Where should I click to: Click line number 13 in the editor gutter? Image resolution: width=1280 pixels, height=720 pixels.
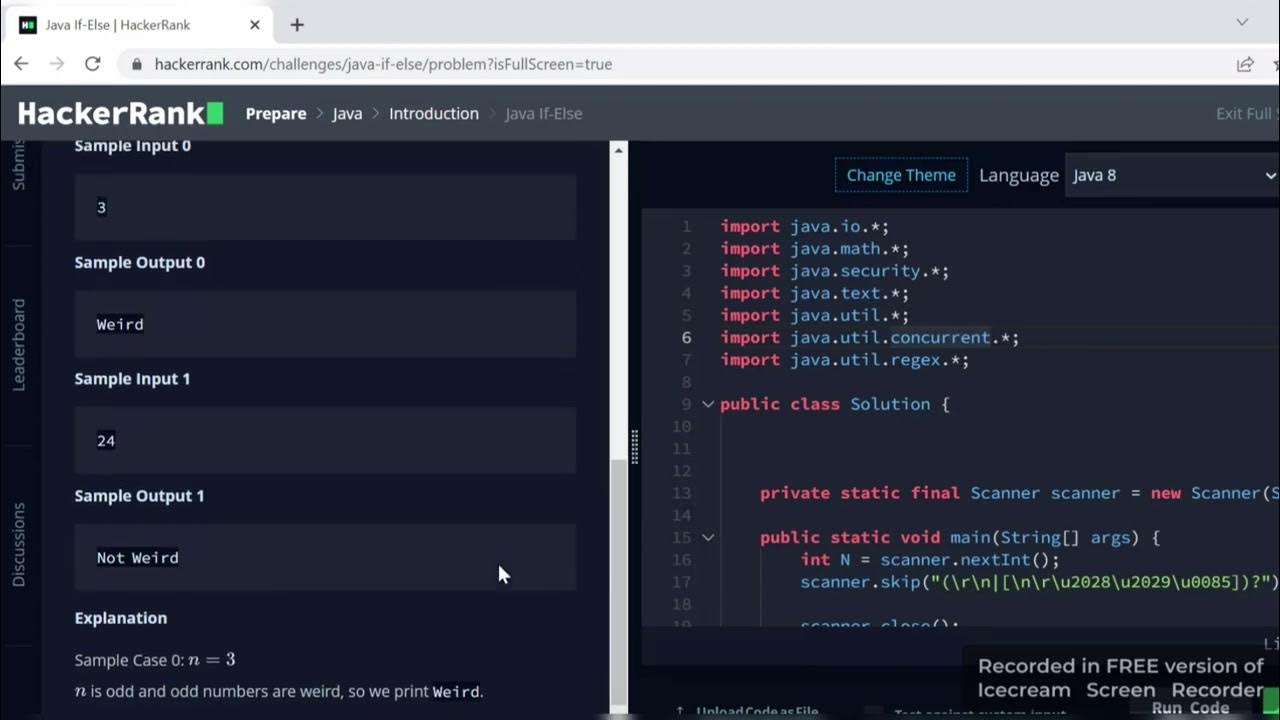click(x=682, y=493)
